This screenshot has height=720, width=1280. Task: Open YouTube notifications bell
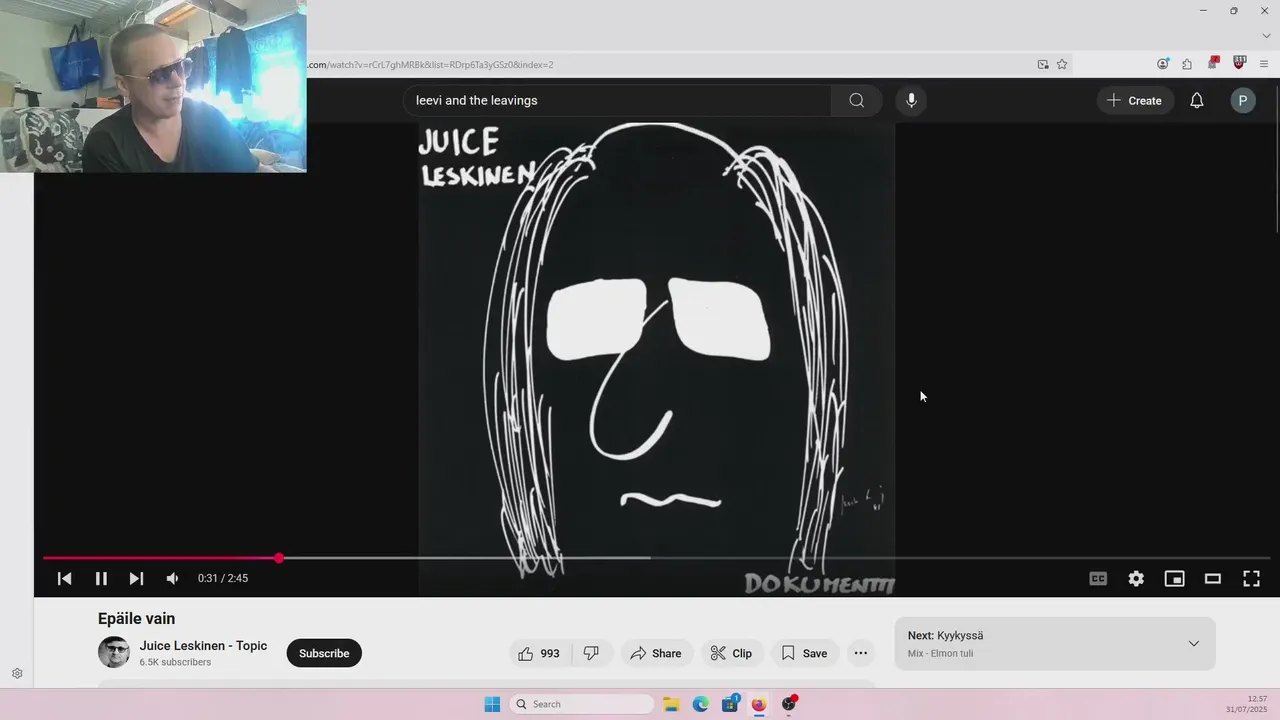(x=1196, y=100)
